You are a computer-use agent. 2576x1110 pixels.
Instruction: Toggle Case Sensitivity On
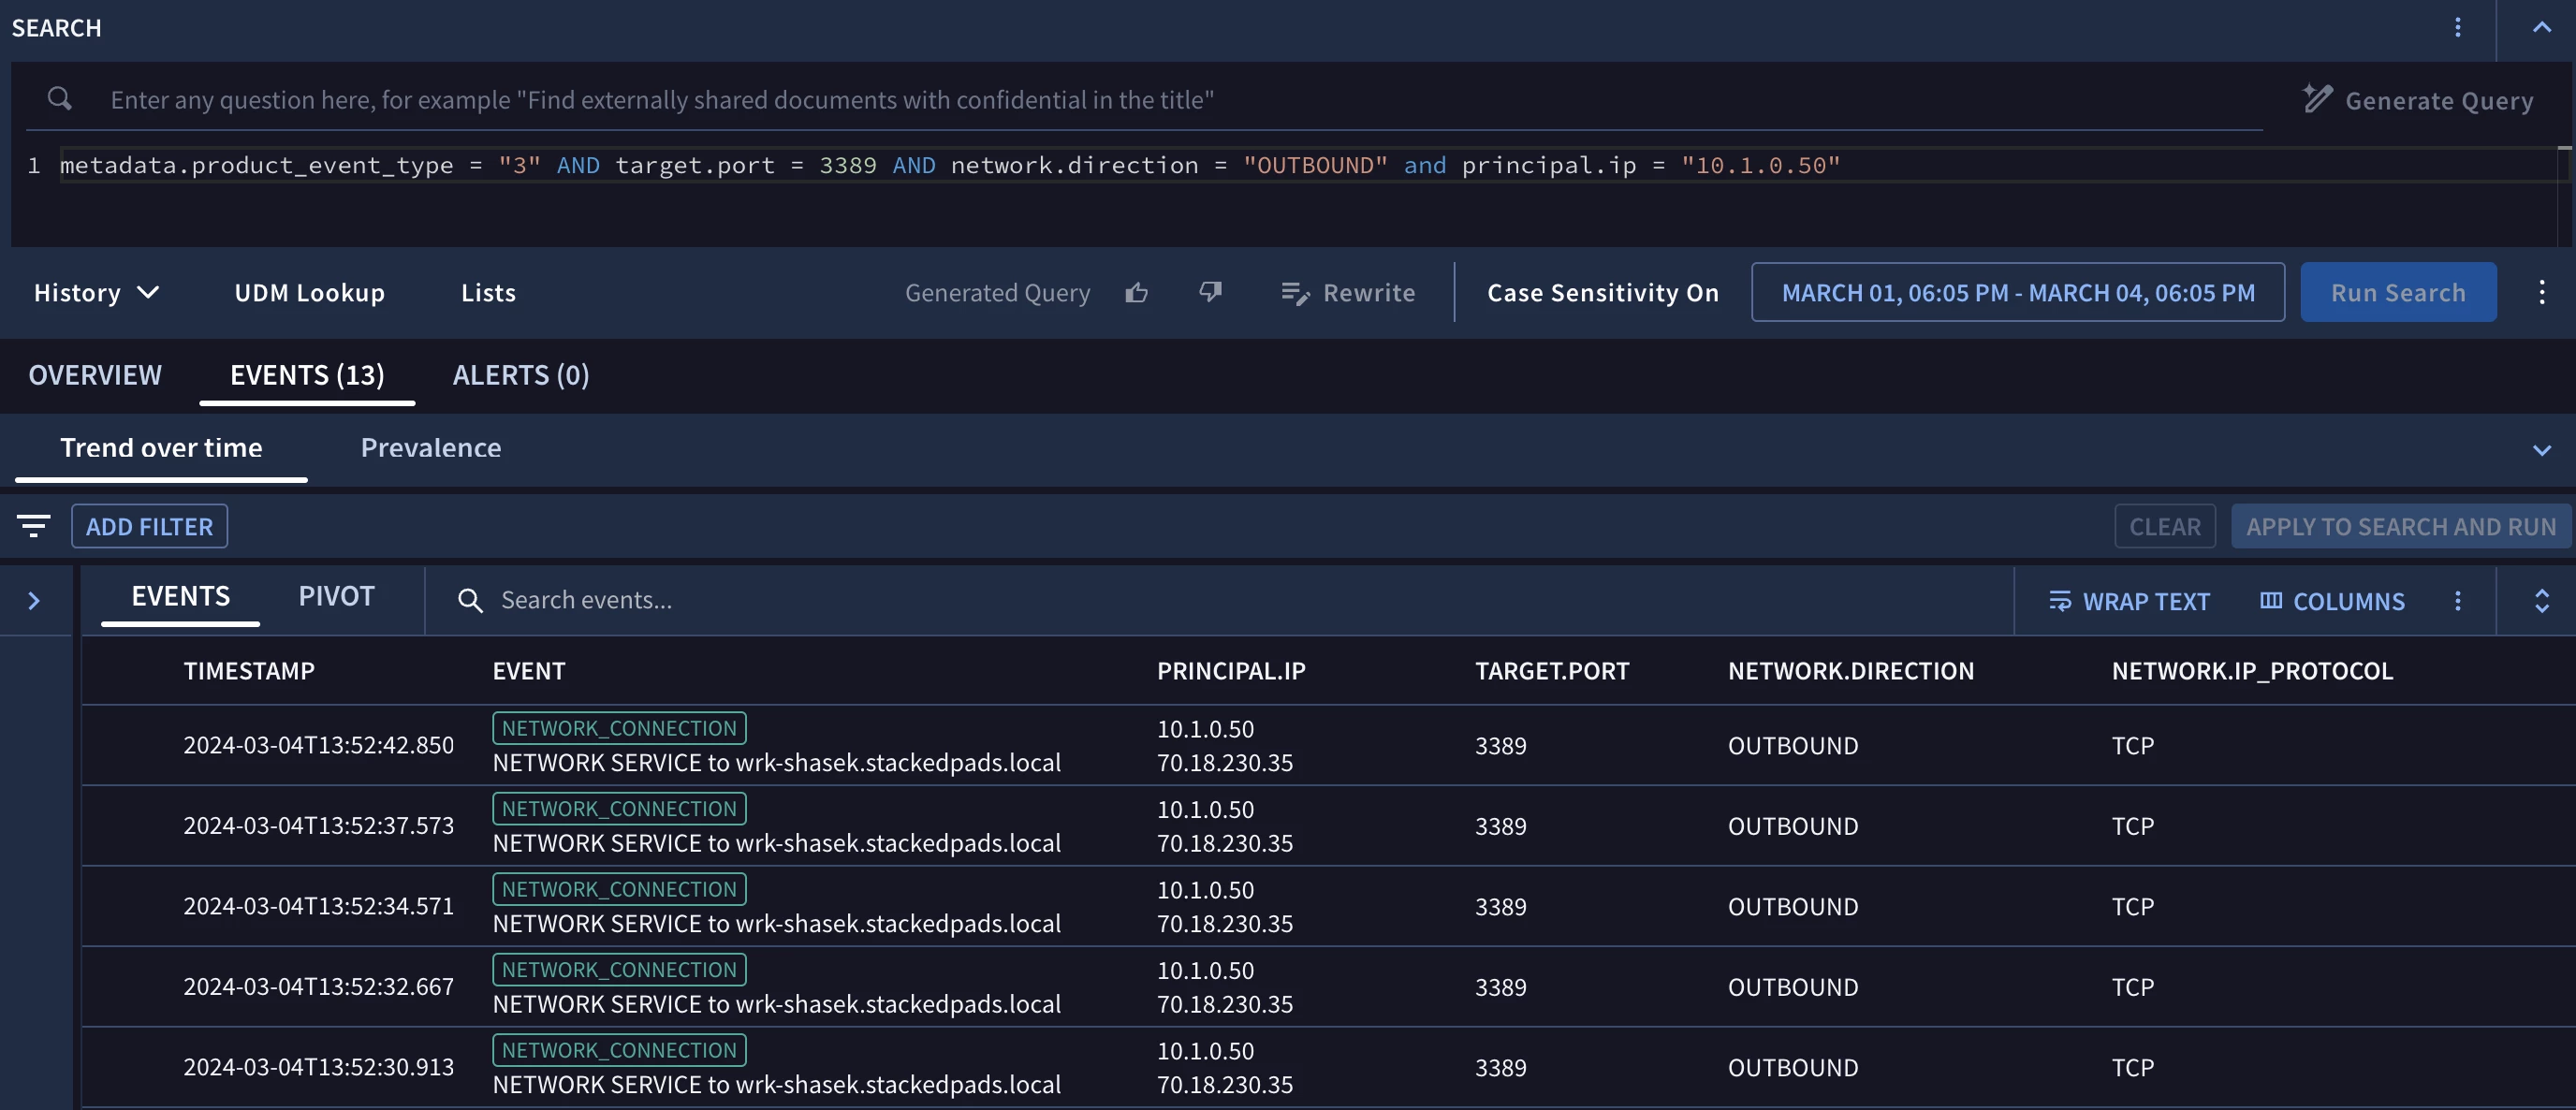(x=1602, y=292)
